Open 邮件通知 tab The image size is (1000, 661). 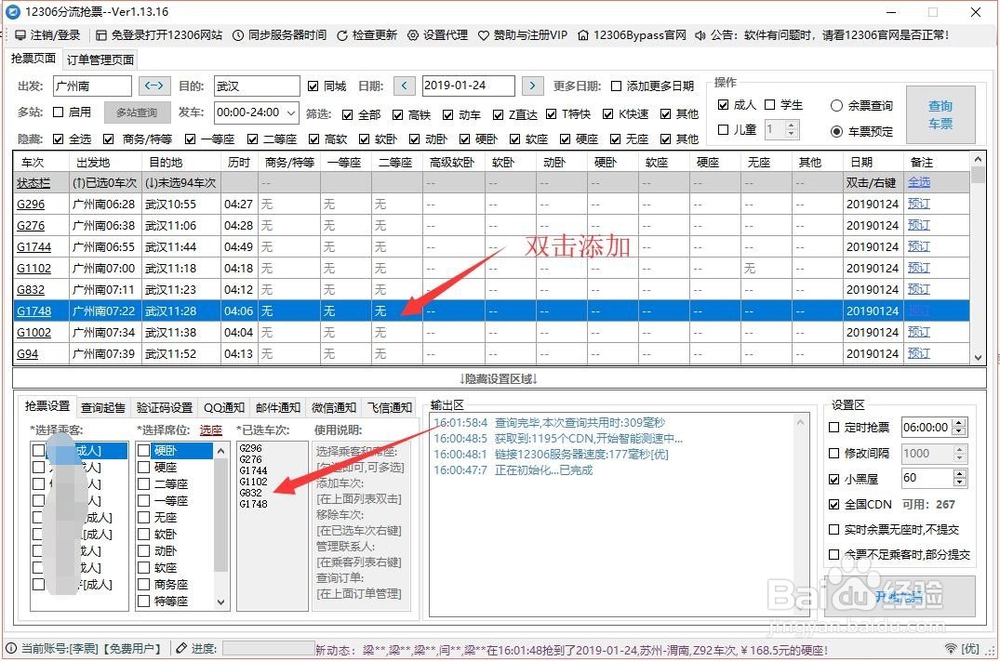click(278, 407)
